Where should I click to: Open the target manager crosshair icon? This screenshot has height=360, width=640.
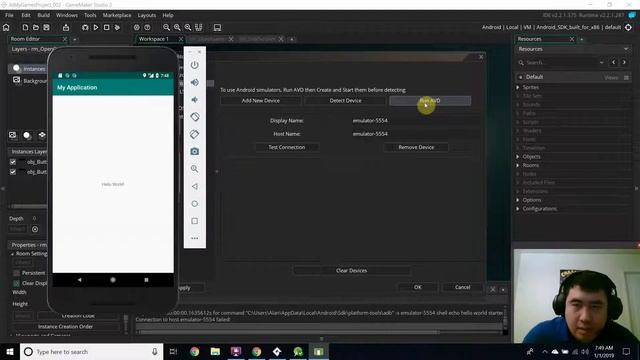[x=629, y=27]
